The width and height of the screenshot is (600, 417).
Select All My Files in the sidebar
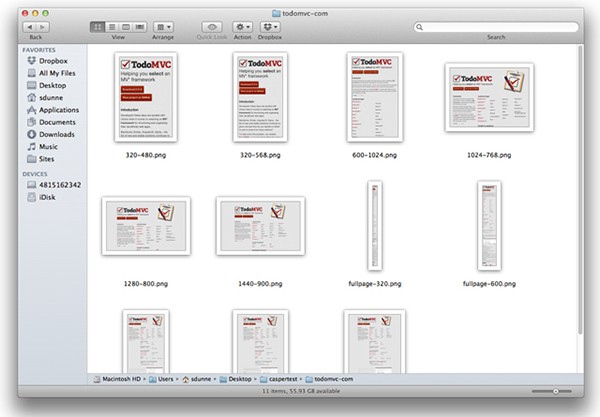point(58,73)
